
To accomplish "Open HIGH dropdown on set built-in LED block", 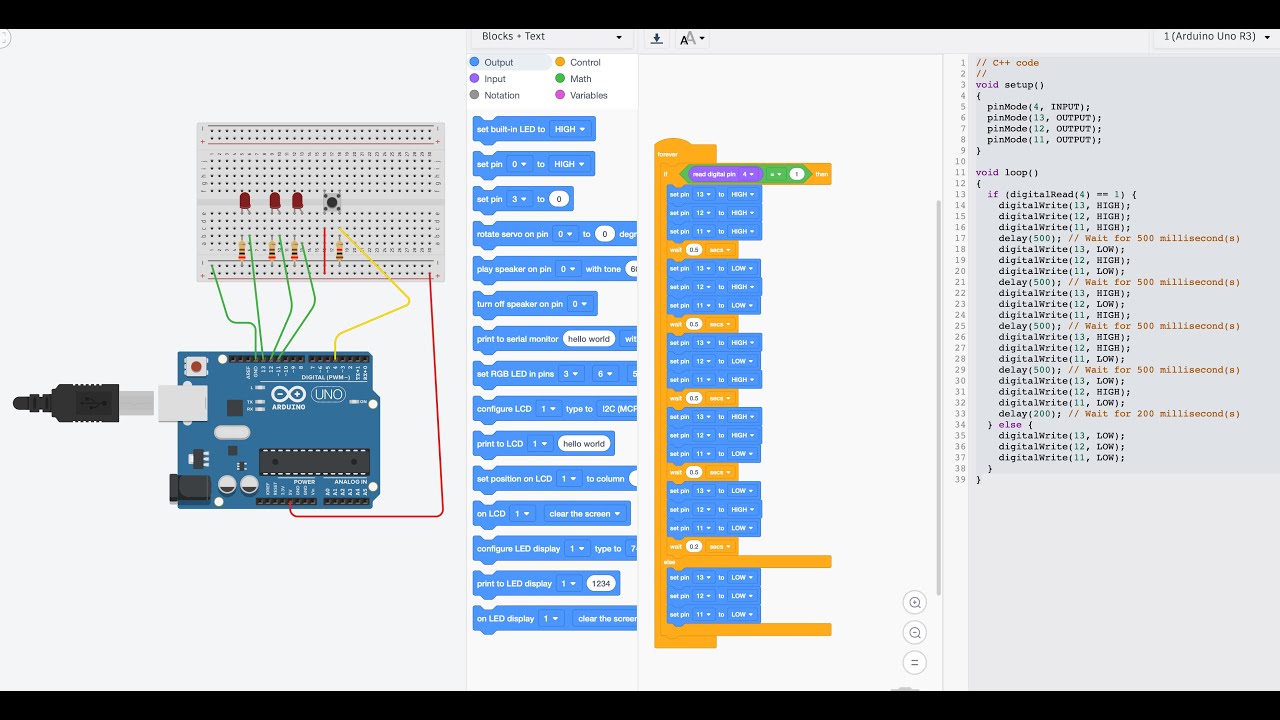I will pos(570,129).
